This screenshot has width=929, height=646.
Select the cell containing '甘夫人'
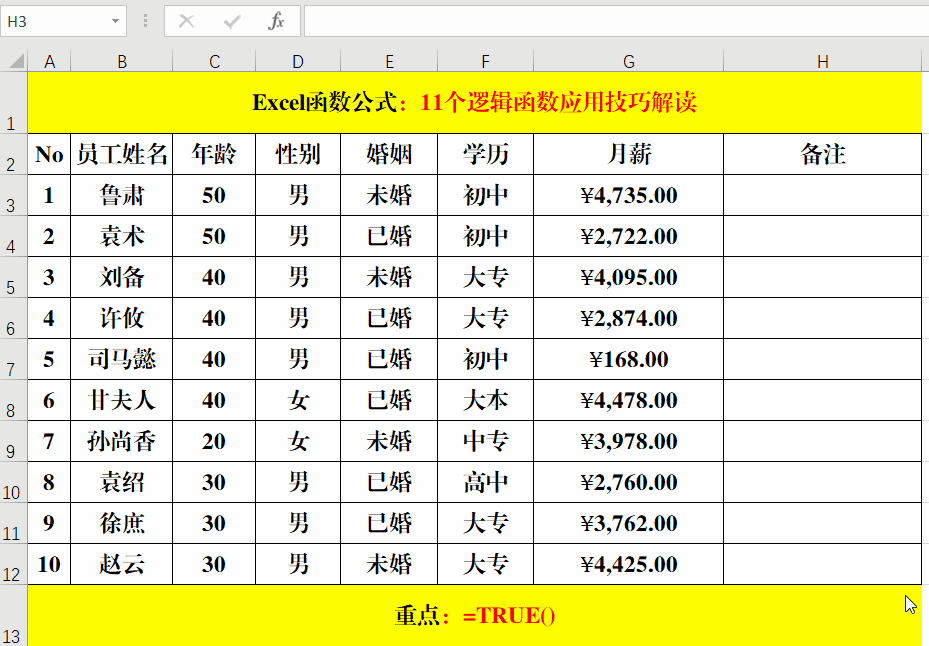click(x=121, y=400)
